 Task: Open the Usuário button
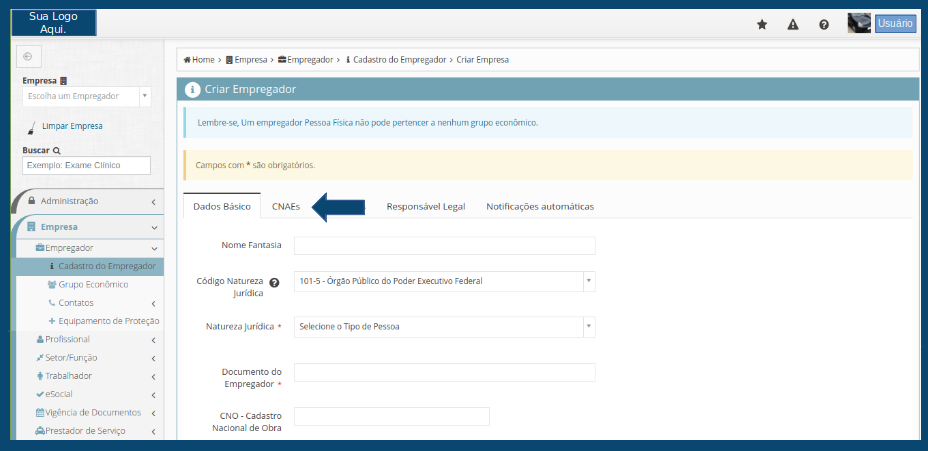point(895,24)
